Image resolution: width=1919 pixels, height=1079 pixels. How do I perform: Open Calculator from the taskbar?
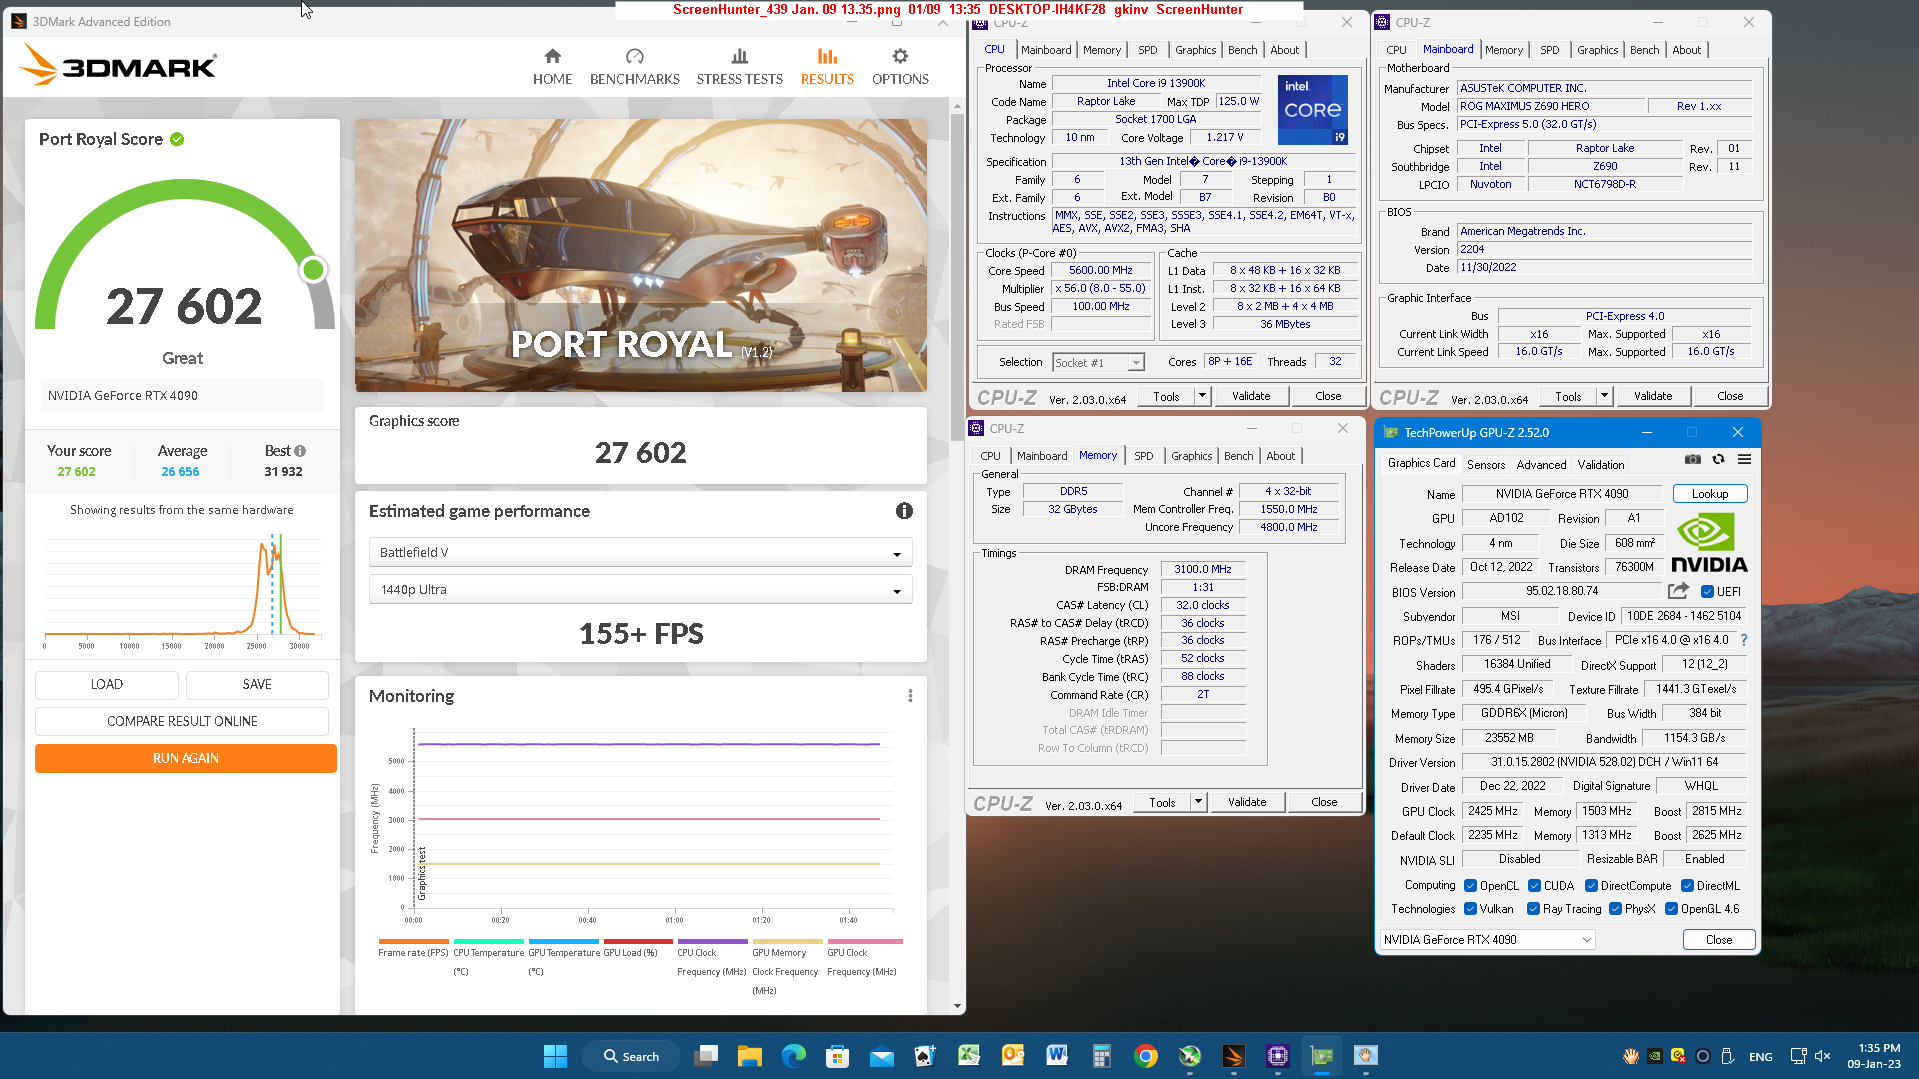pyautogui.click(x=1102, y=1056)
